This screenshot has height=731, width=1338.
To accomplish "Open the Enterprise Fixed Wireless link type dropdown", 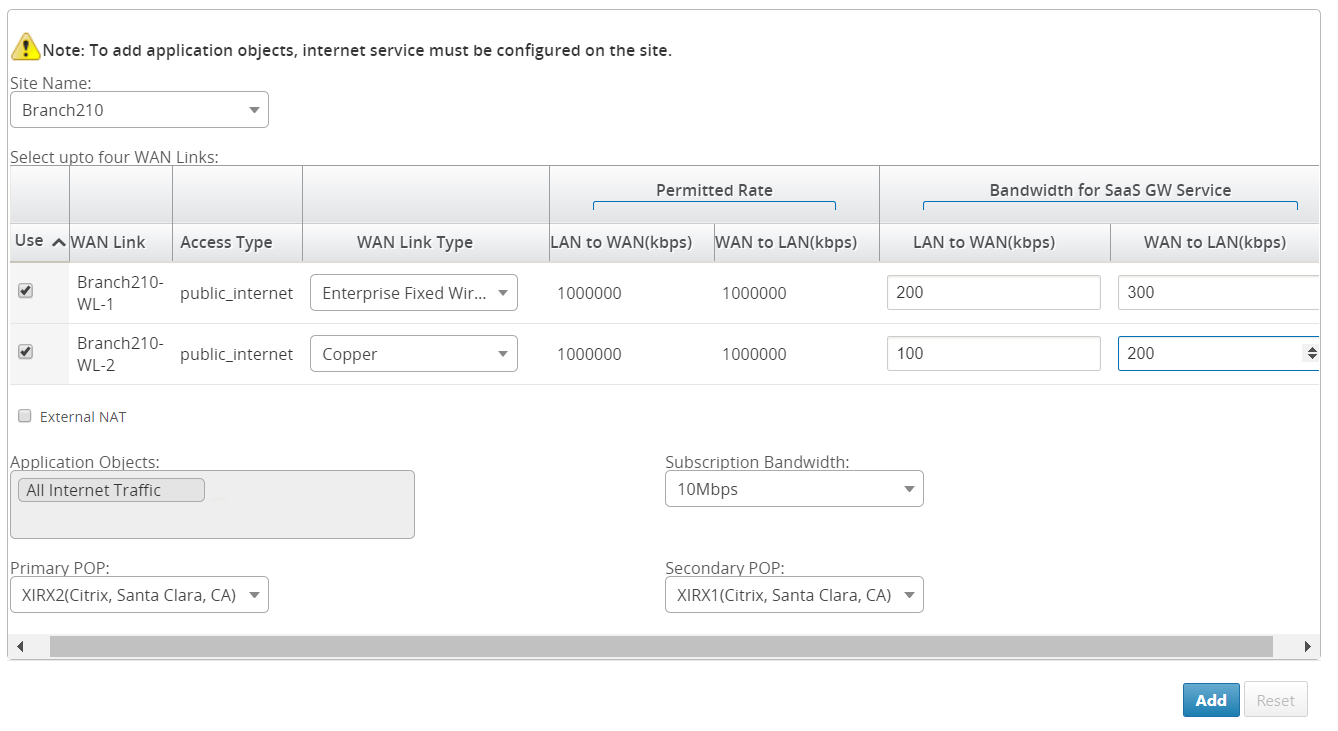I will (413, 293).
